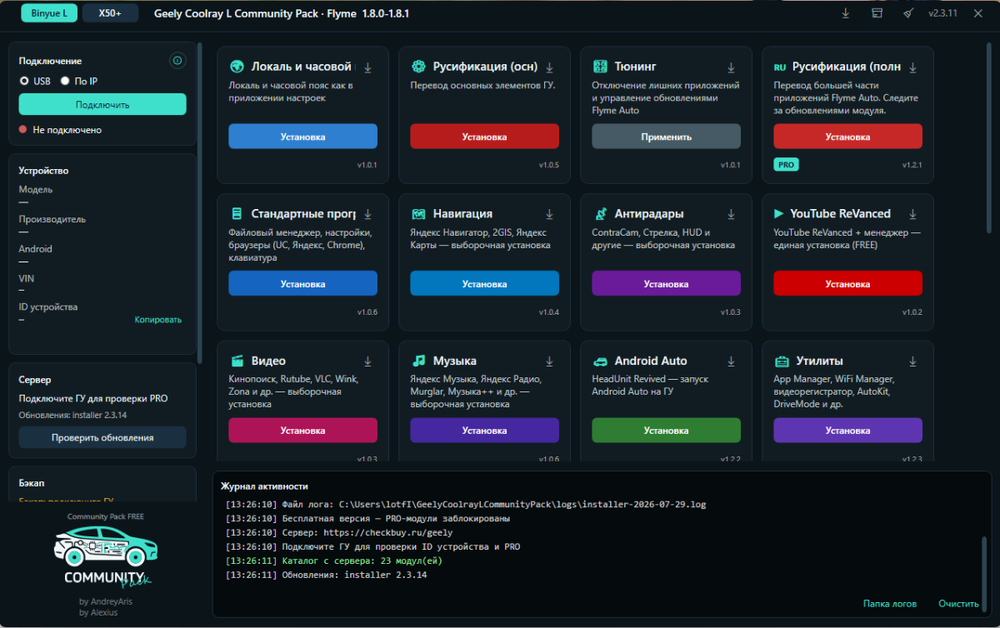Click the RU icon of Русификация (полн)
This screenshot has height=628, width=1000.
tap(779, 67)
